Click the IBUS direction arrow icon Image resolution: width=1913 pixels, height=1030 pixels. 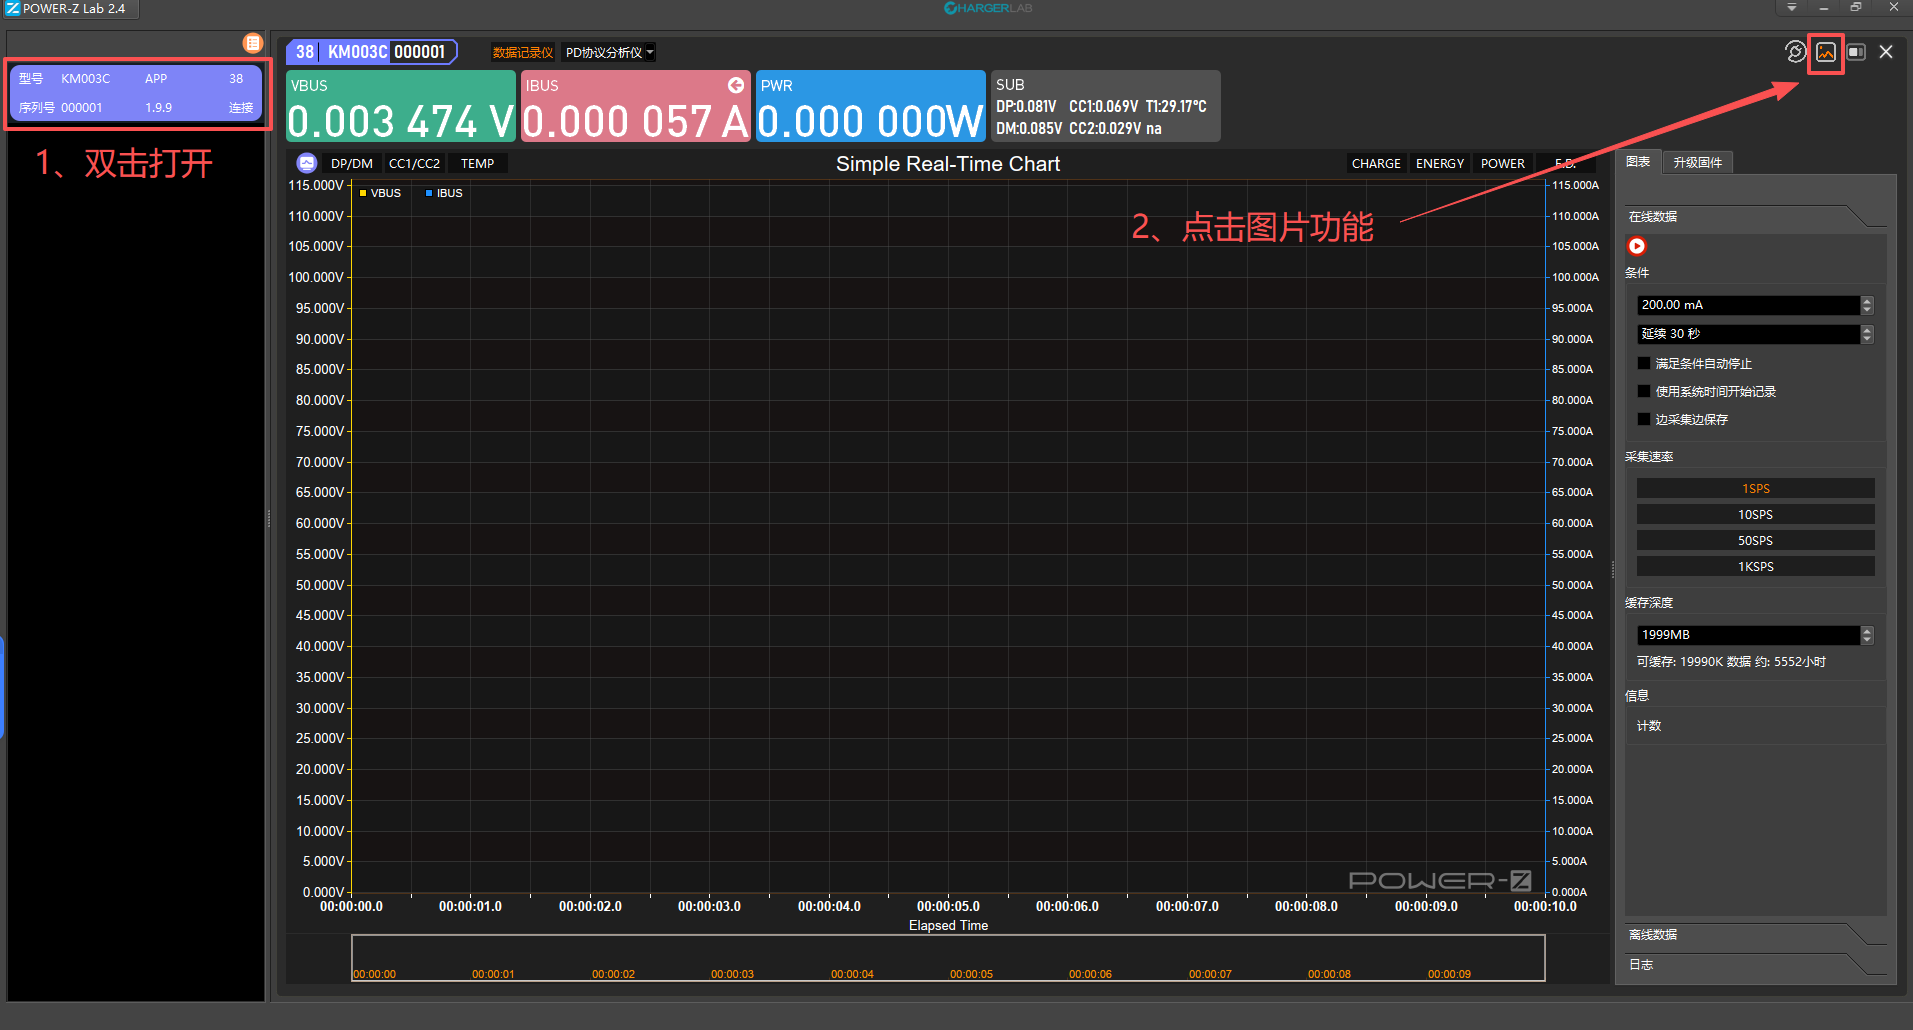pos(736,85)
